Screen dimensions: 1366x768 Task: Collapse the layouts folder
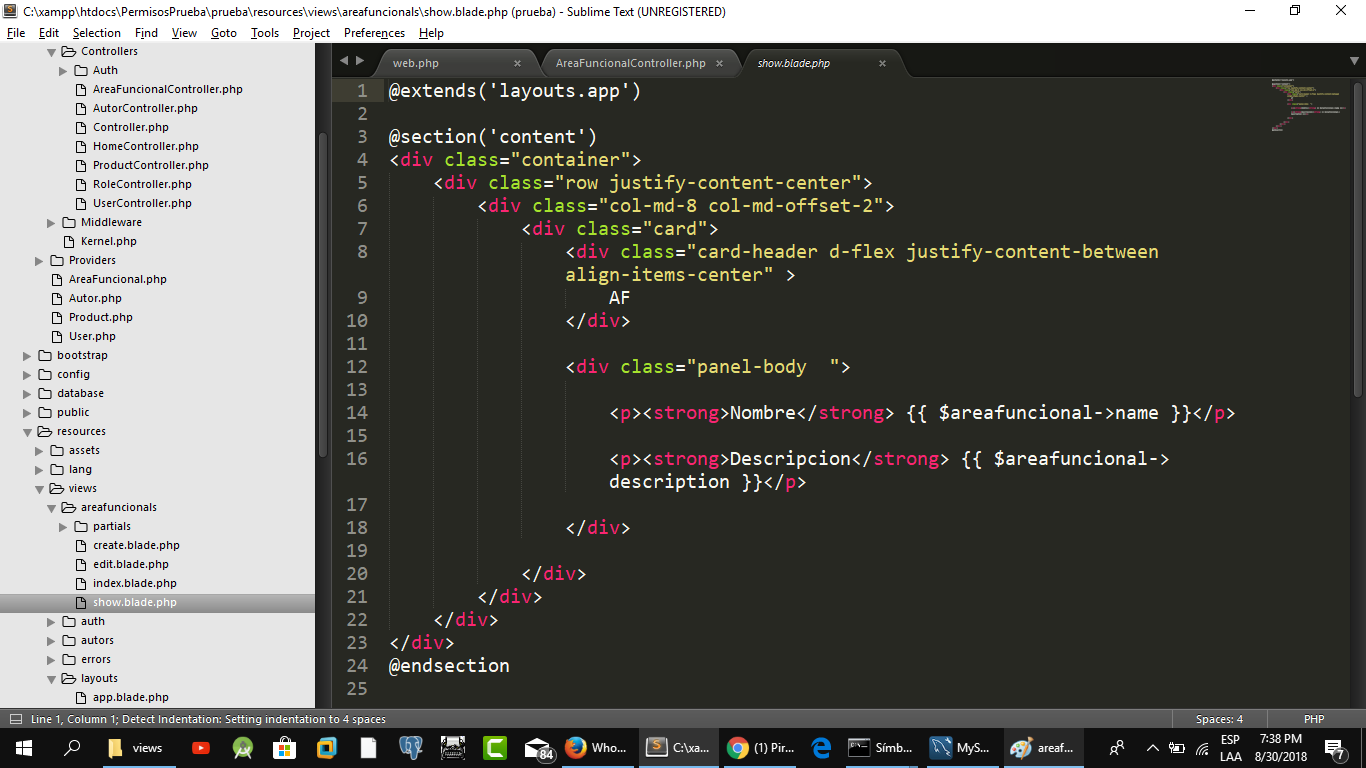pyautogui.click(x=52, y=678)
